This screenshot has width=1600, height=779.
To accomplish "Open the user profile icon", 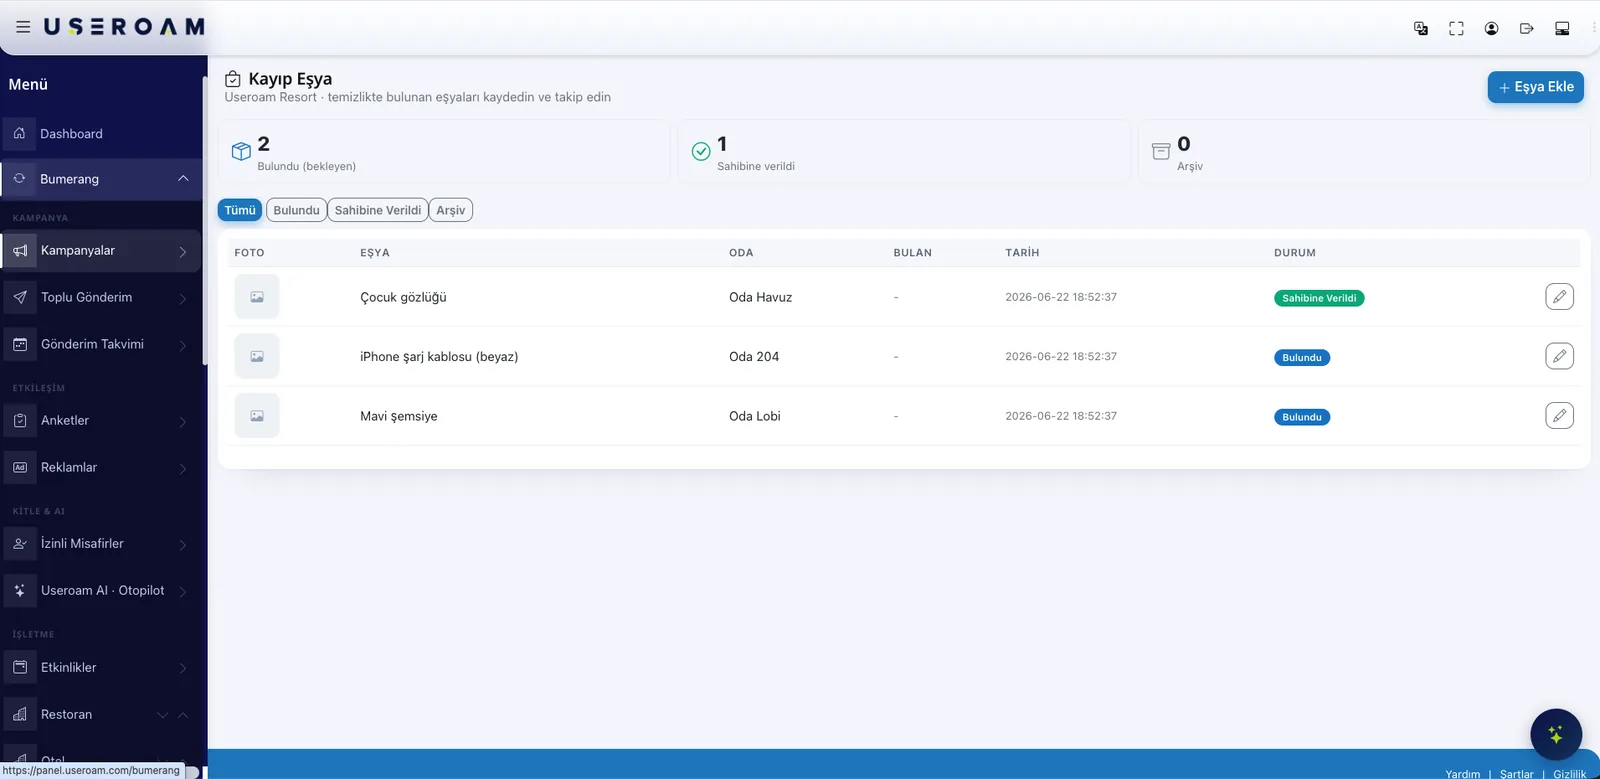I will [1491, 28].
